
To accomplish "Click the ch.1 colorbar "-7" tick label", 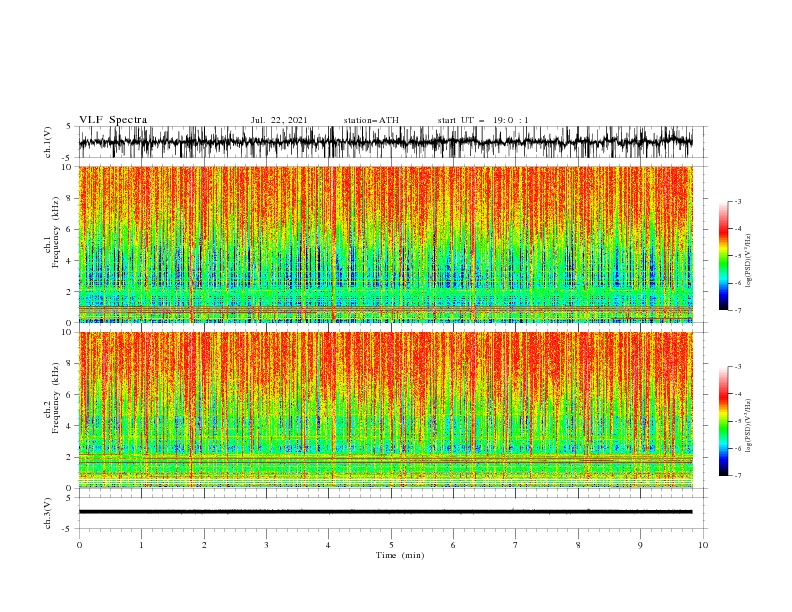I will point(738,310).
